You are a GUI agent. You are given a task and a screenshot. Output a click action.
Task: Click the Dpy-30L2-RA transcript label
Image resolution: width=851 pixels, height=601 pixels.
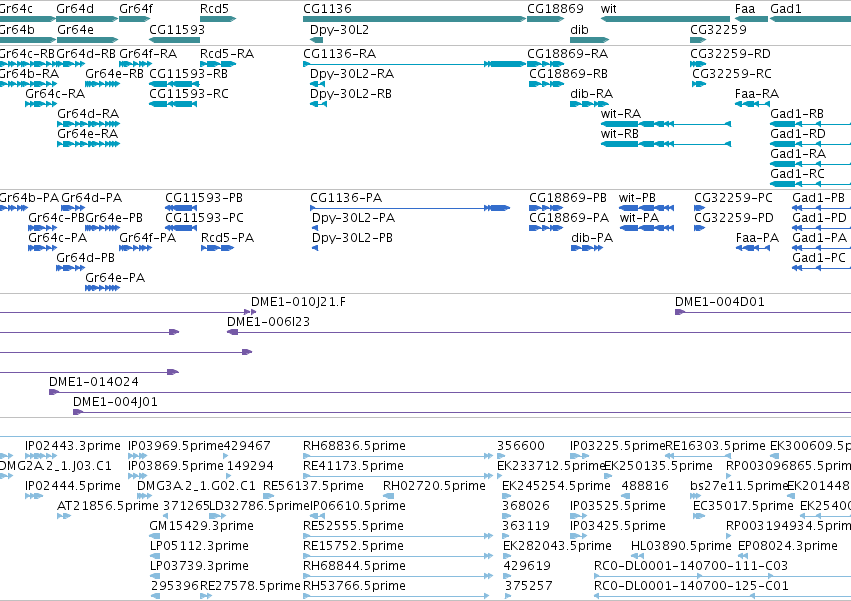click(352, 73)
